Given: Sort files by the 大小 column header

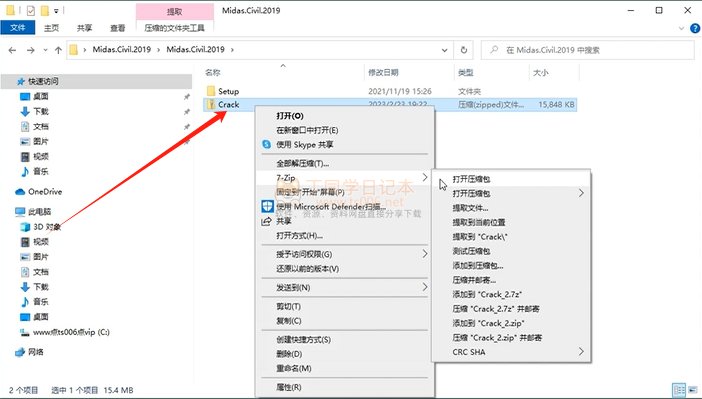Looking at the screenshot, I should click(541, 73).
